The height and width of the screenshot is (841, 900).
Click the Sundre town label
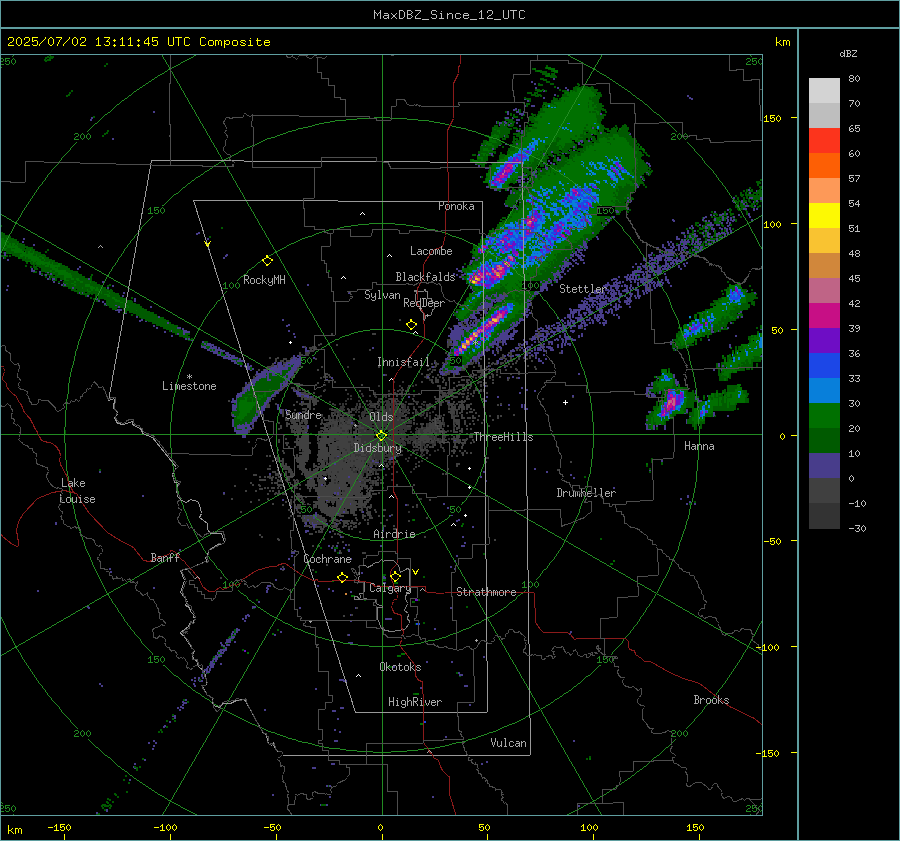tap(303, 415)
